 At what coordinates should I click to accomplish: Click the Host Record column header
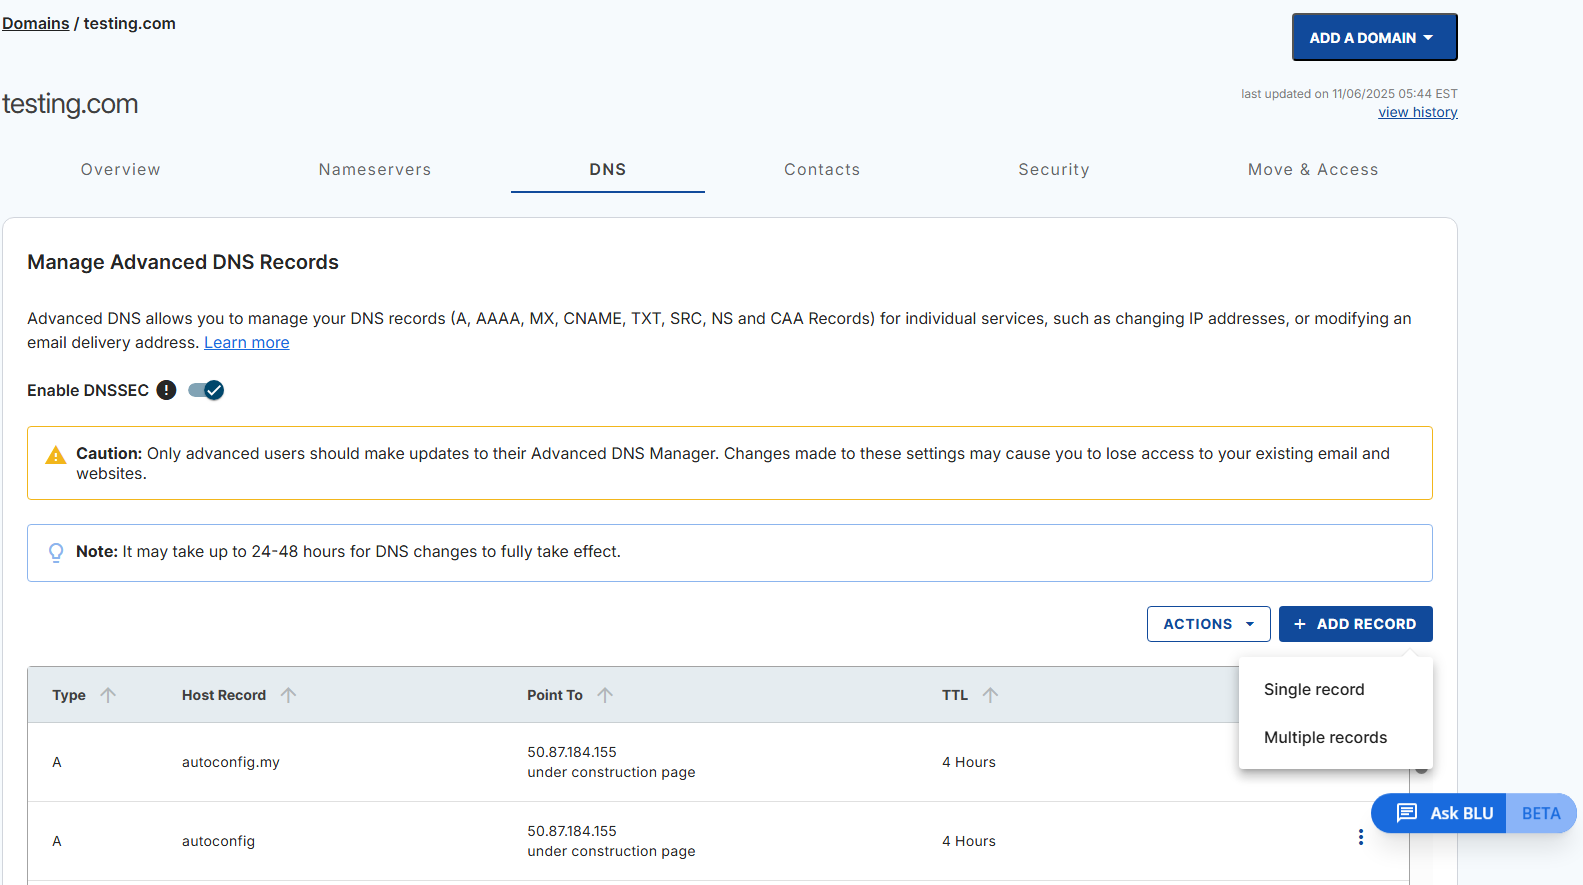pyautogui.click(x=224, y=695)
